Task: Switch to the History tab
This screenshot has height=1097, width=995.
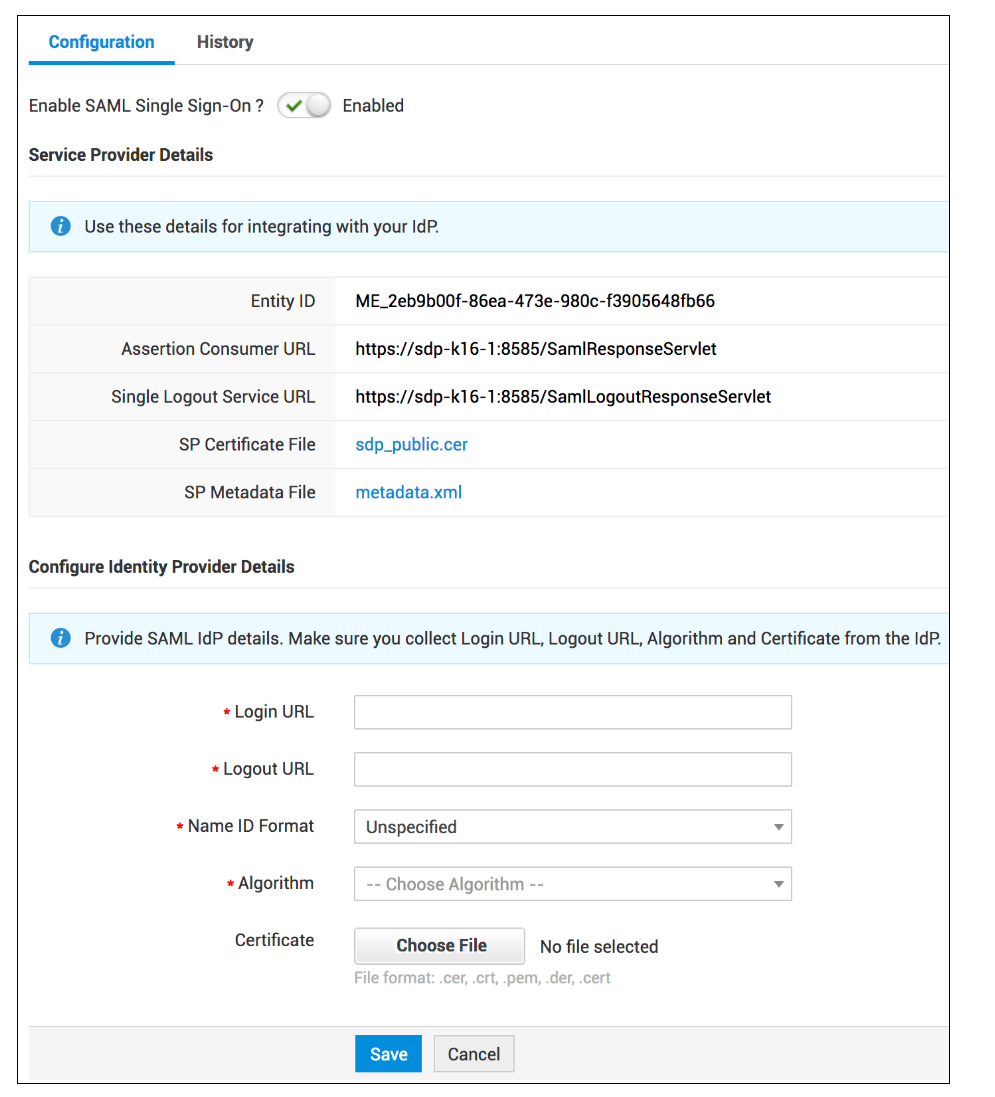Action: point(225,42)
